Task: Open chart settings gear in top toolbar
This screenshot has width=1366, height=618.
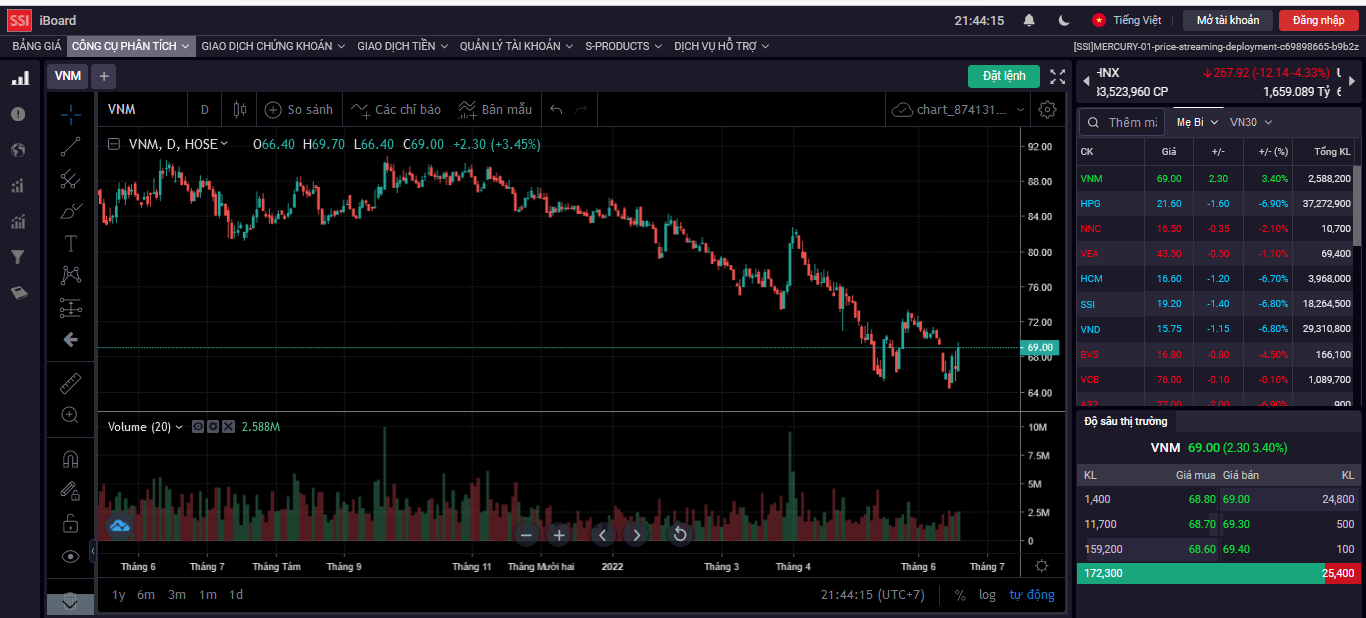Action: point(1047,109)
